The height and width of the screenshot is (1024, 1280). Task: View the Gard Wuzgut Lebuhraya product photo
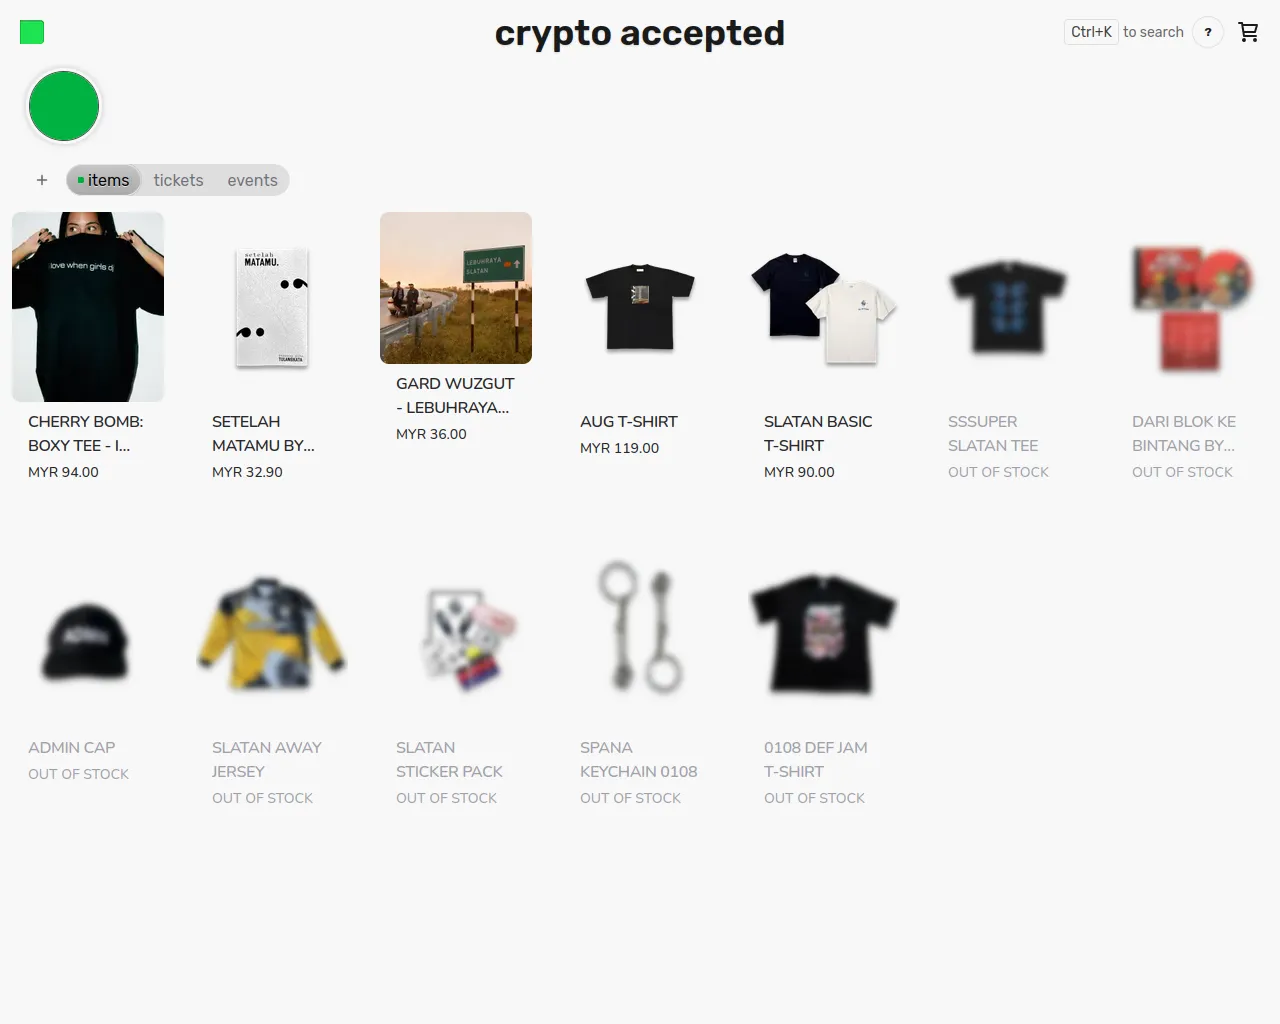456,288
